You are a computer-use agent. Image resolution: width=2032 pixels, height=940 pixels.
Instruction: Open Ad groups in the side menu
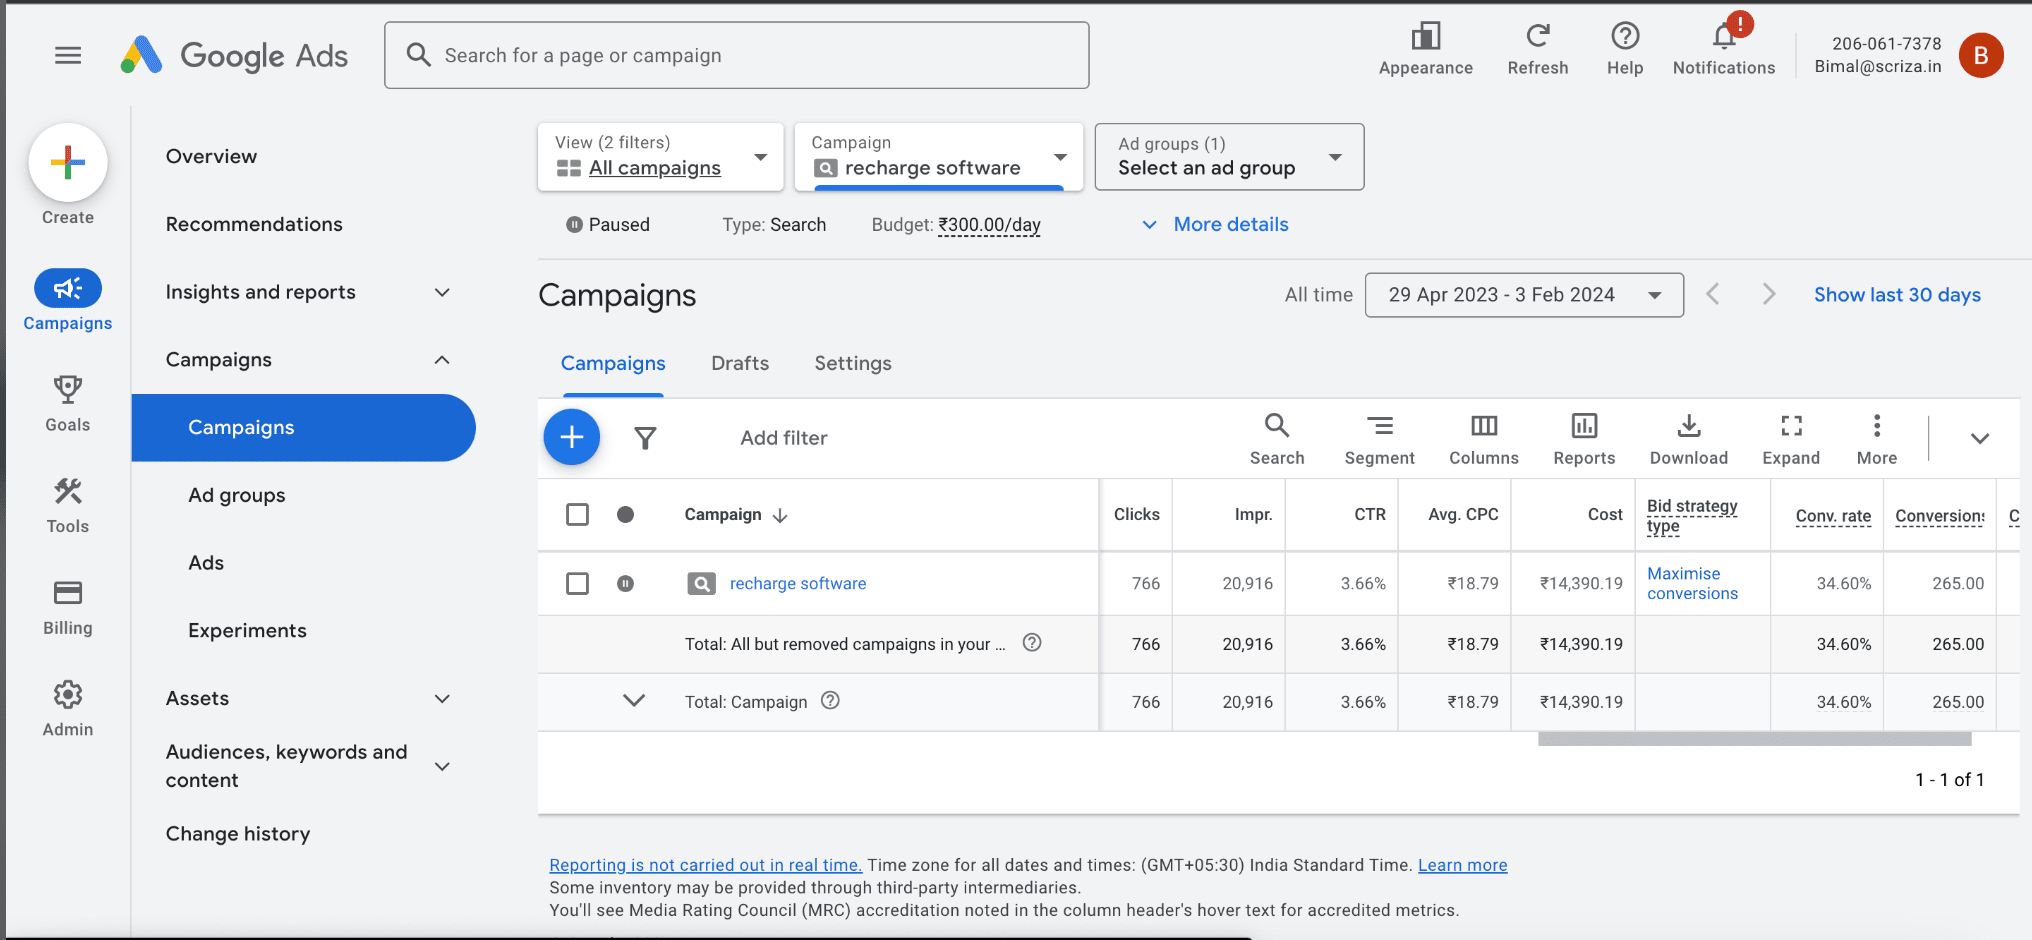point(237,495)
